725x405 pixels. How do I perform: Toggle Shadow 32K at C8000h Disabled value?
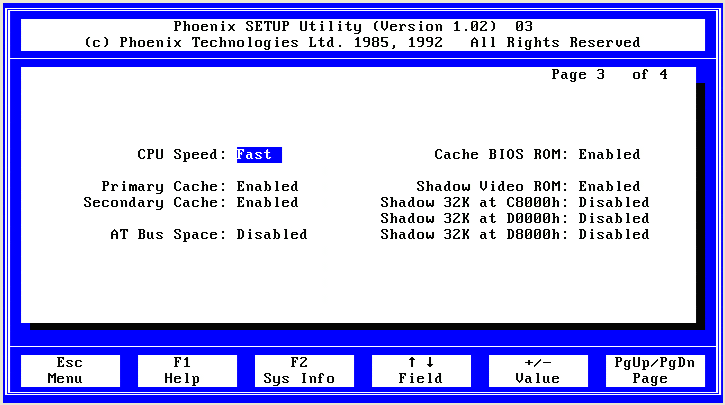click(614, 202)
